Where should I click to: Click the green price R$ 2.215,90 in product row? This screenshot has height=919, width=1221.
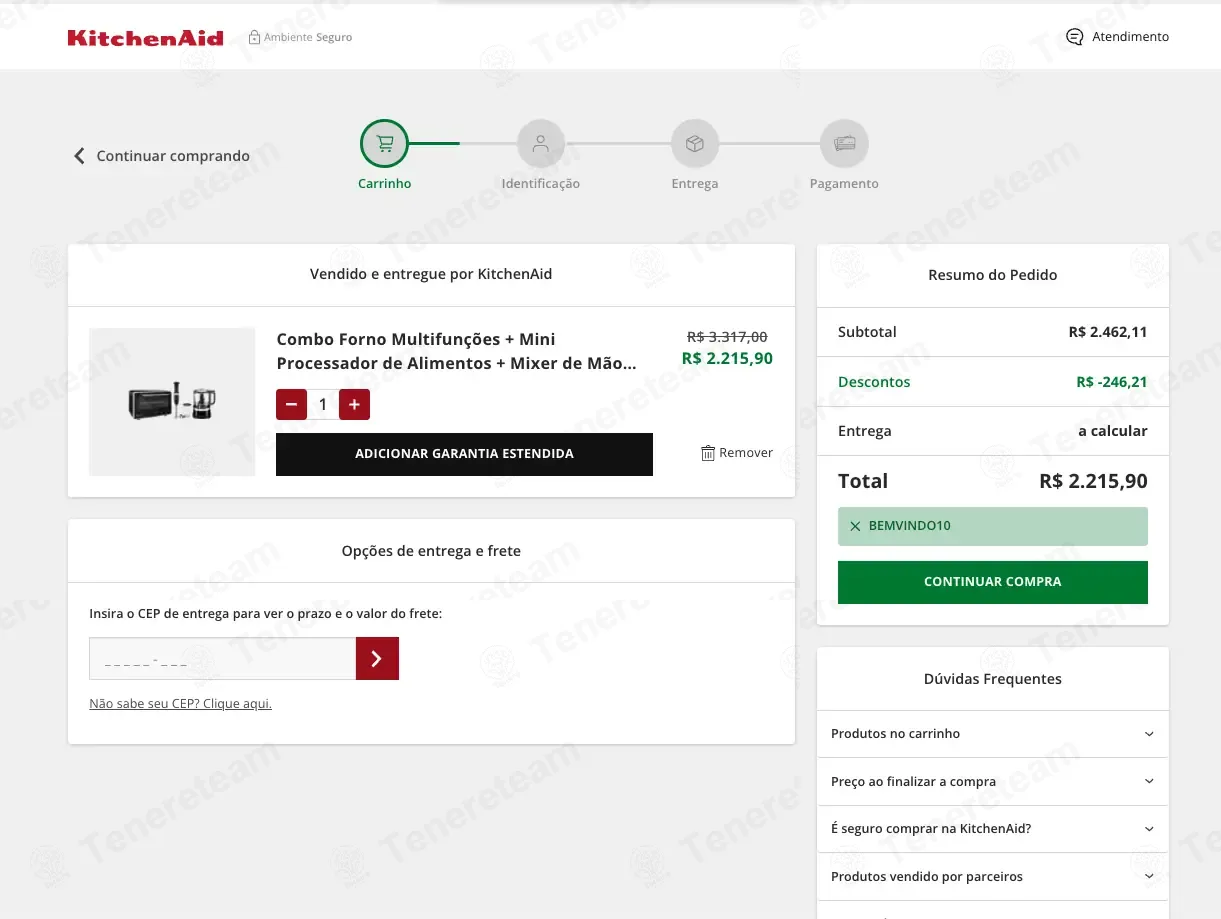pyautogui.click(x=727, y=359)
